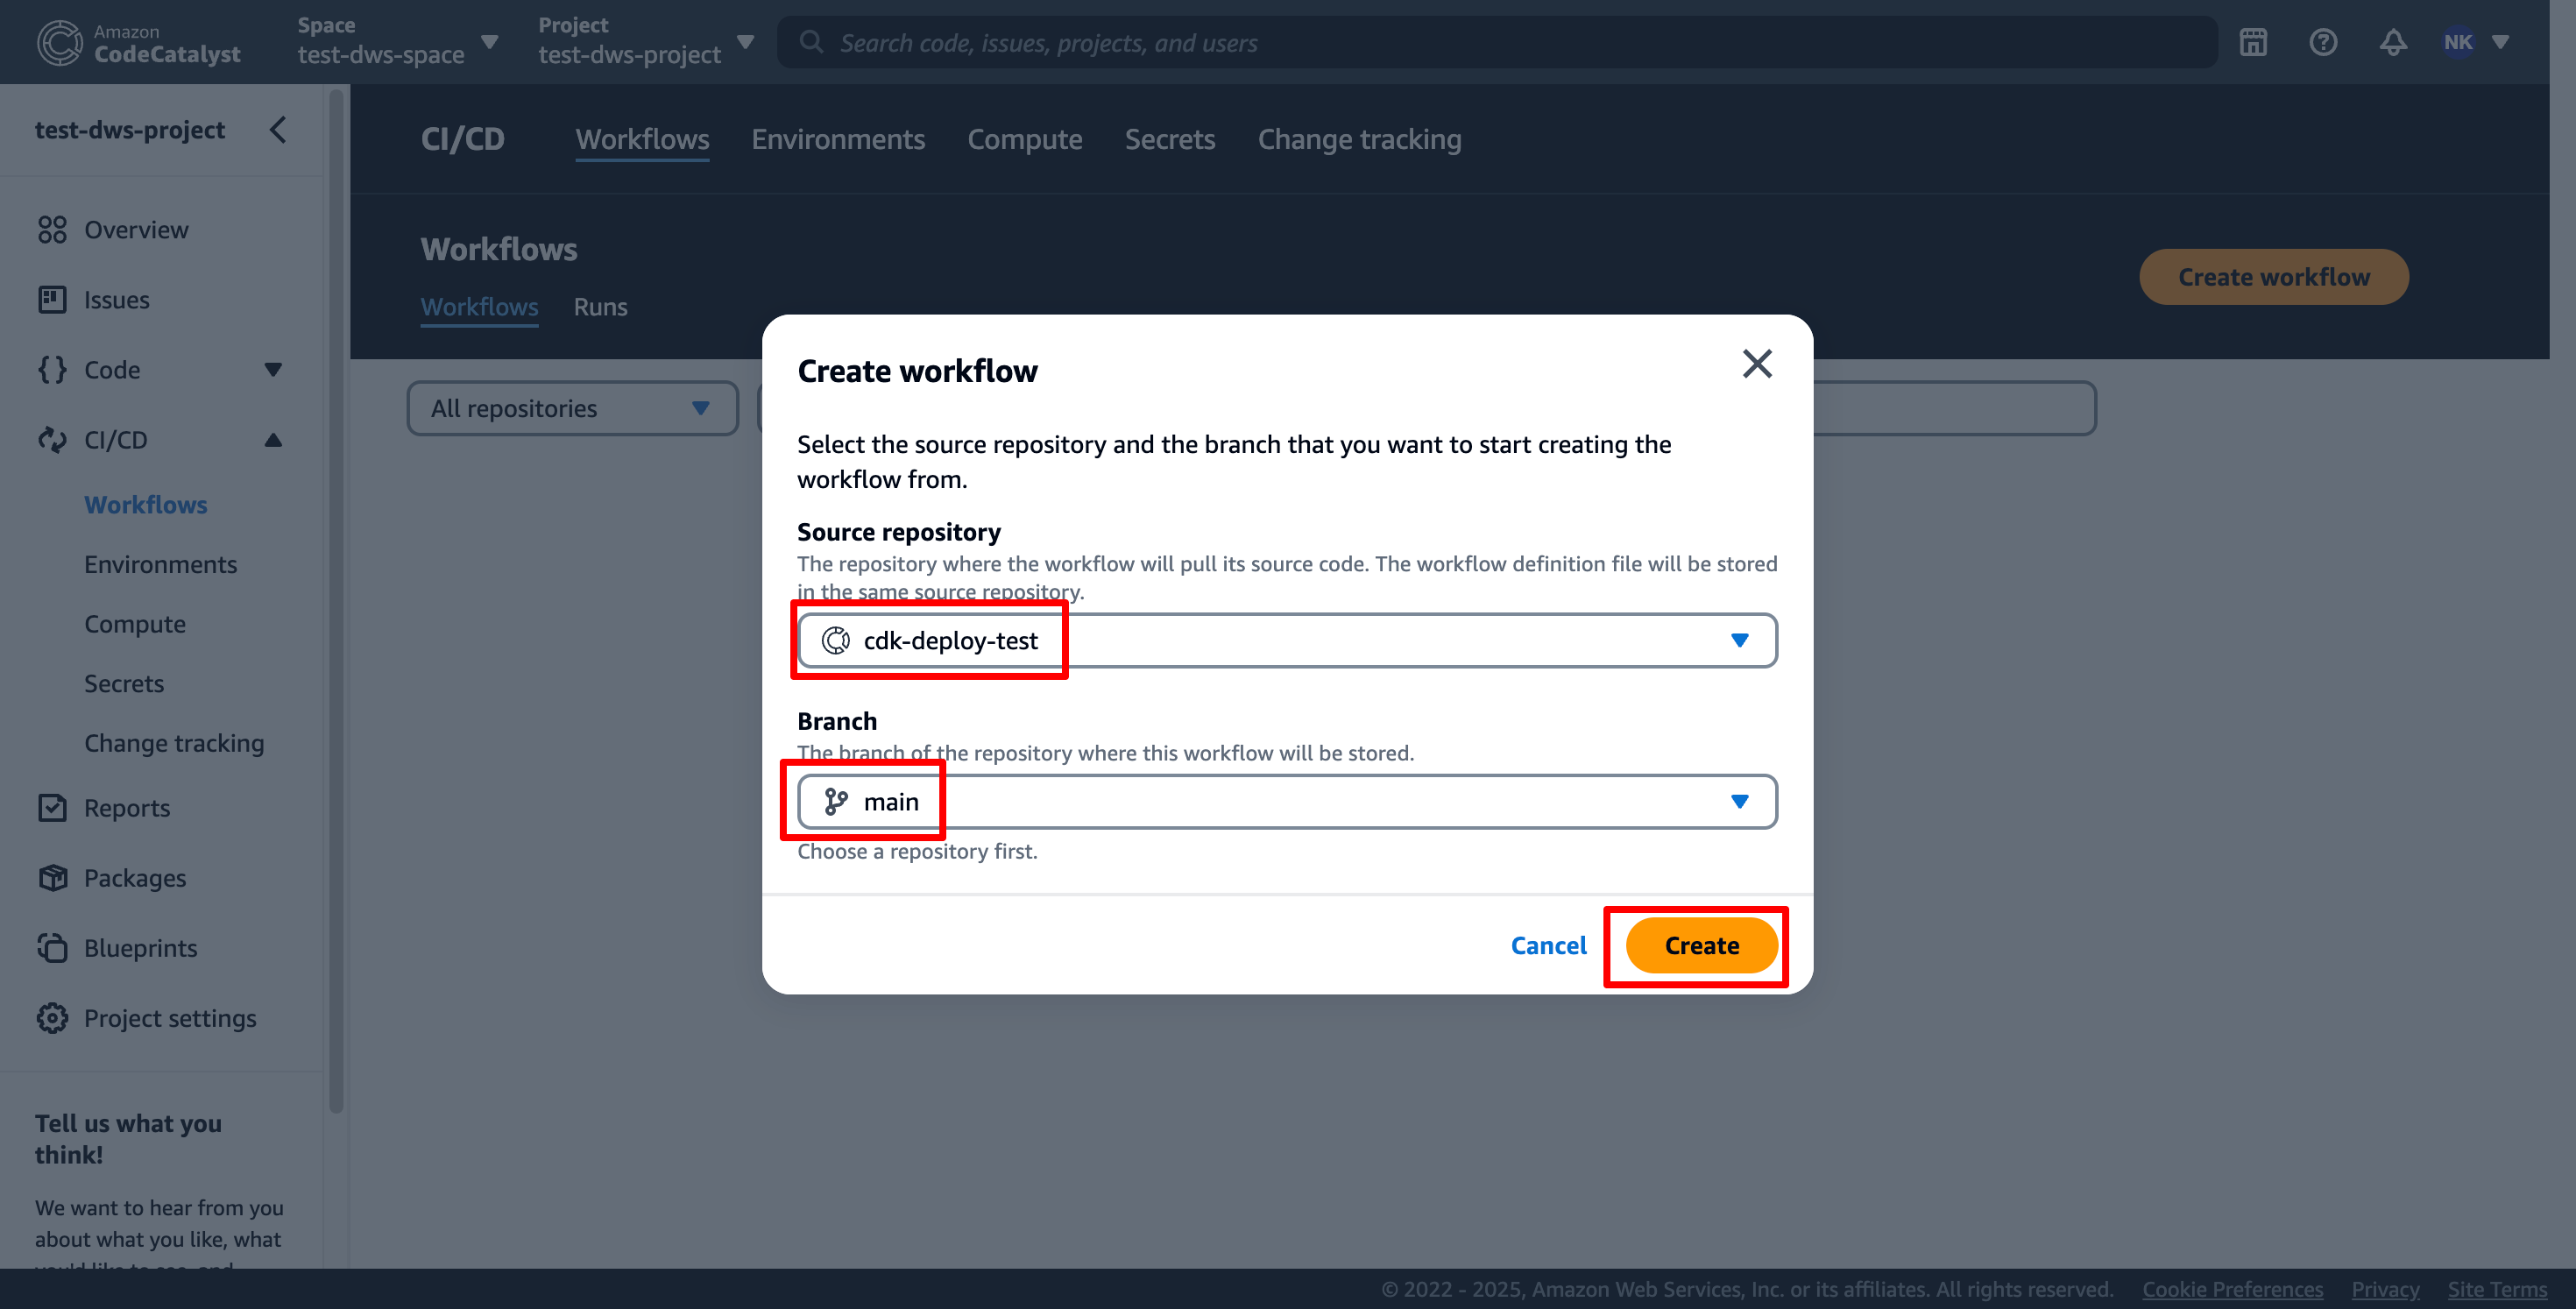The height and width of the screenshot is (1309, 2576).
Task: Click the repository icon beside cdk-deploy-test
Action: point(836,640)
